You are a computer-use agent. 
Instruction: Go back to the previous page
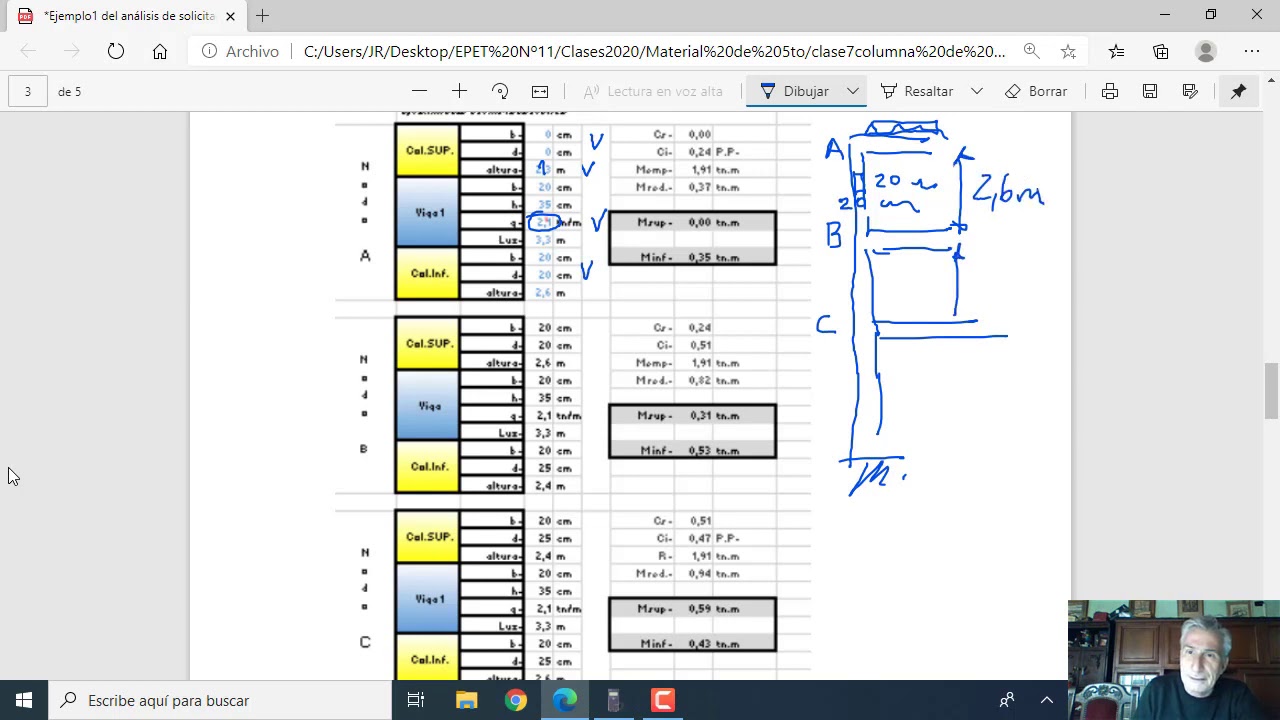(28, 51)
